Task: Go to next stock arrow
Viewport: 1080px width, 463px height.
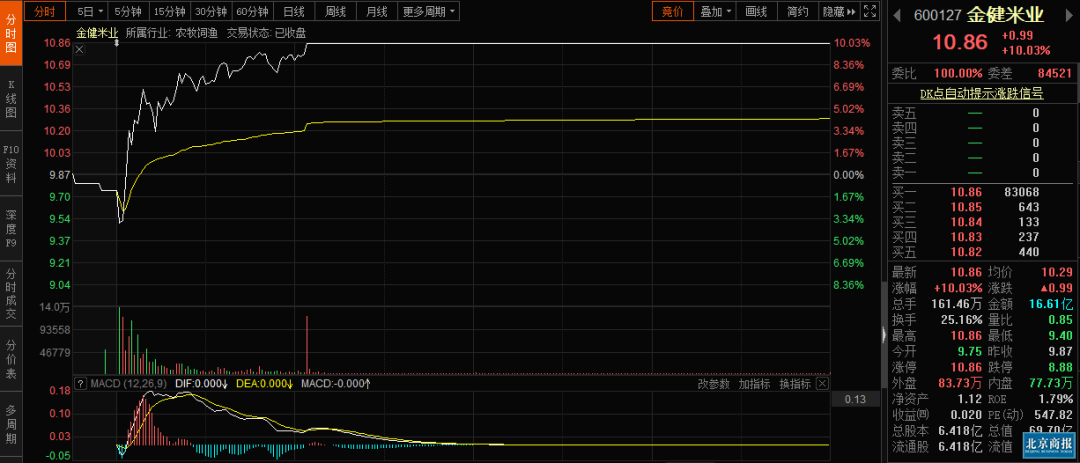Action: [1071, 14]
